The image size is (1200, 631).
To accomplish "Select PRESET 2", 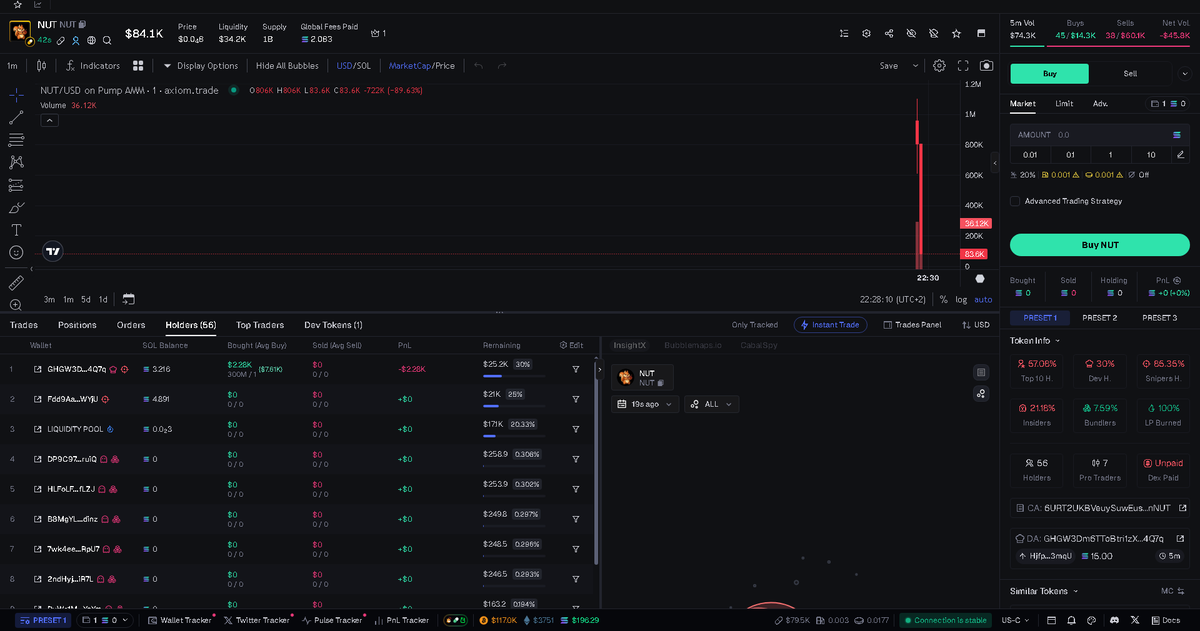I will point(1099,318).
